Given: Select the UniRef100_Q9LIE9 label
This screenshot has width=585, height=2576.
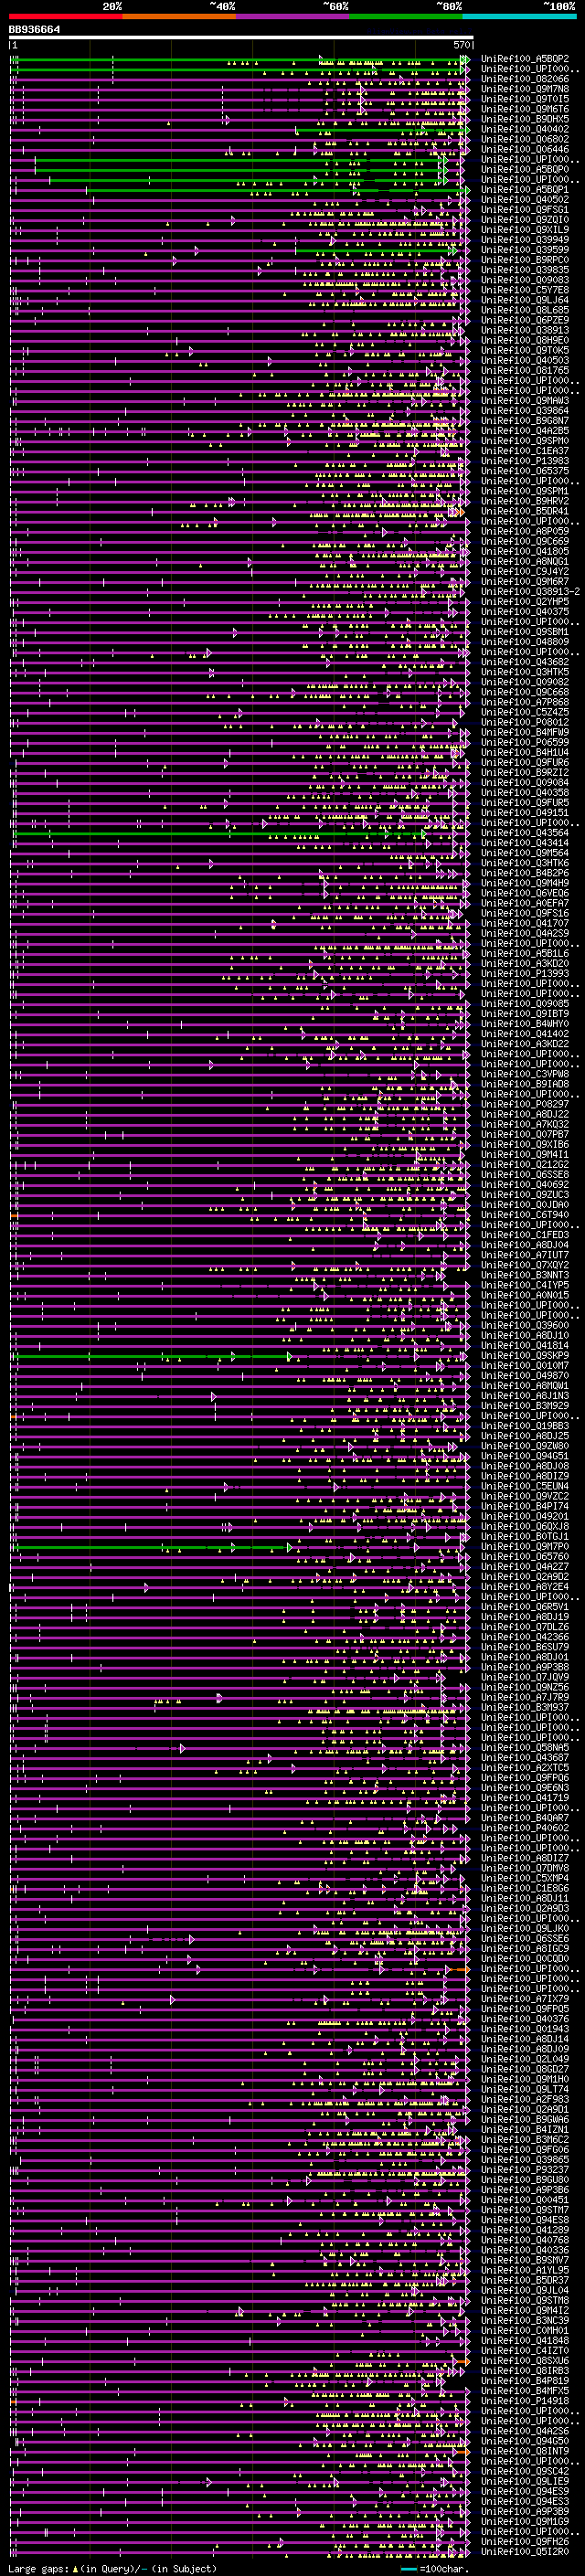Looking at the screenshot, I should click(525, 2481).
